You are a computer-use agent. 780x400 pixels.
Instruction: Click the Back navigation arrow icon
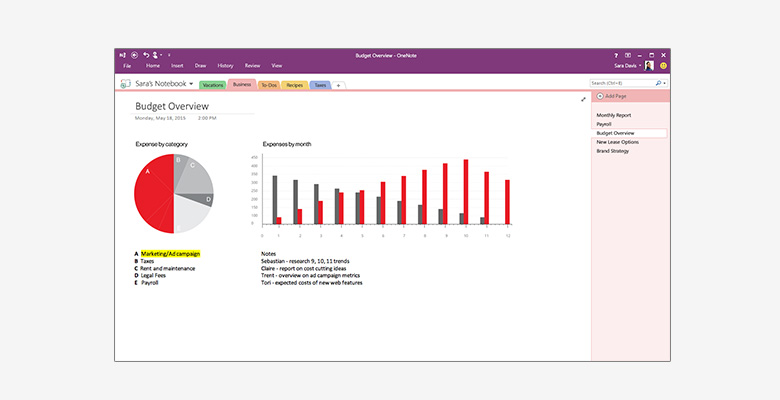point(134,54)
